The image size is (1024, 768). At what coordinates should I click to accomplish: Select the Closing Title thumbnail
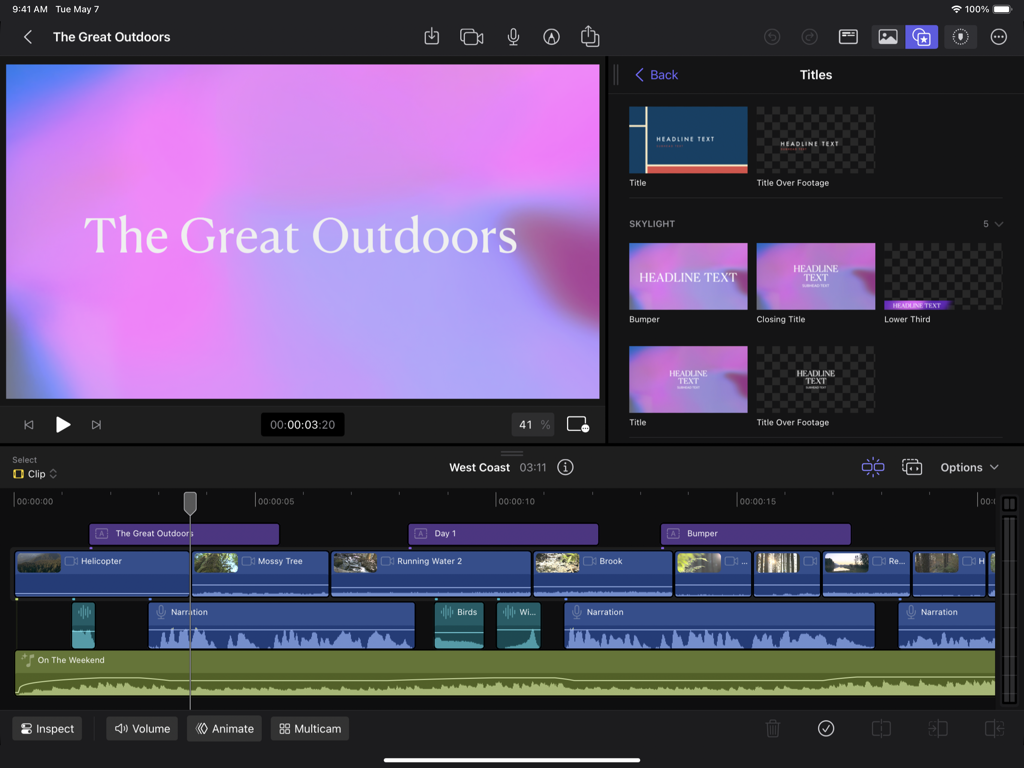tap(815, 276)
